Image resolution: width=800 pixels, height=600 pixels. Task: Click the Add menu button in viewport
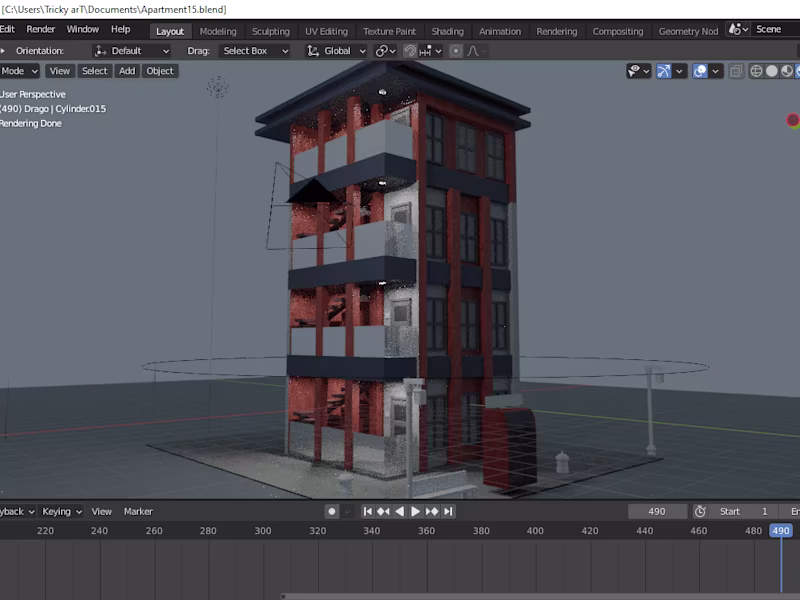coord(127,71)
